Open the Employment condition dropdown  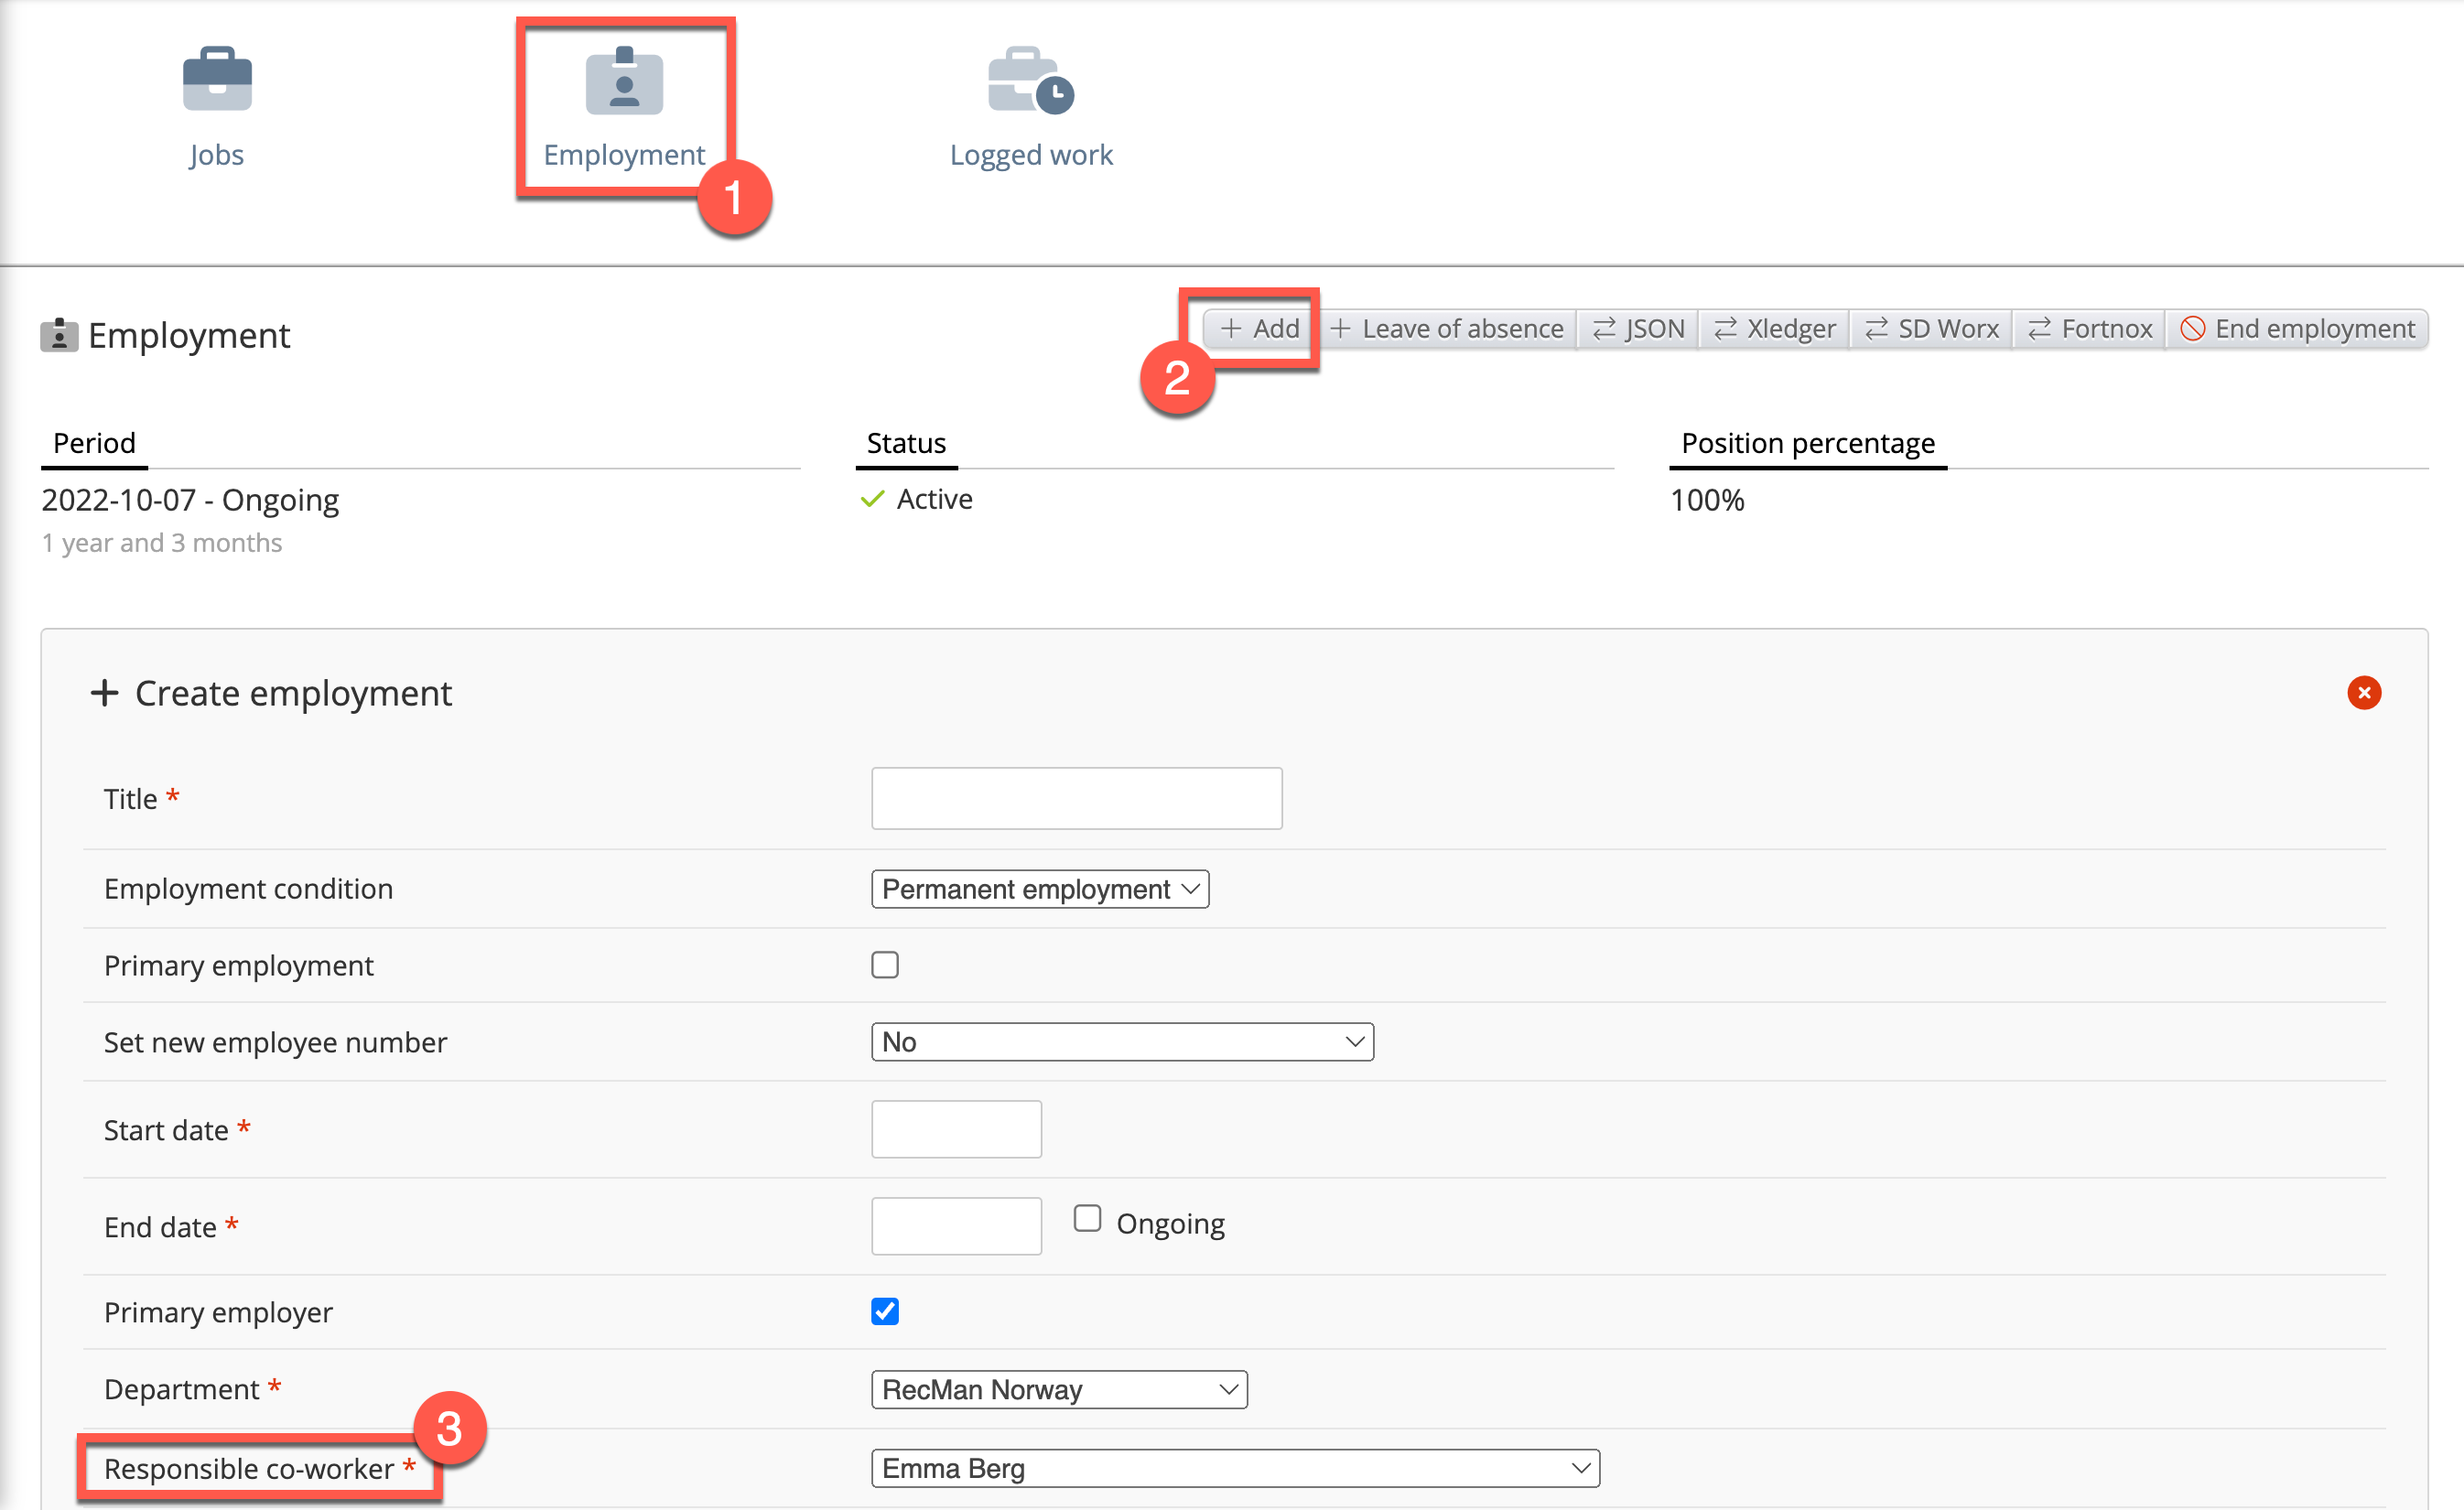(1039, 889)
